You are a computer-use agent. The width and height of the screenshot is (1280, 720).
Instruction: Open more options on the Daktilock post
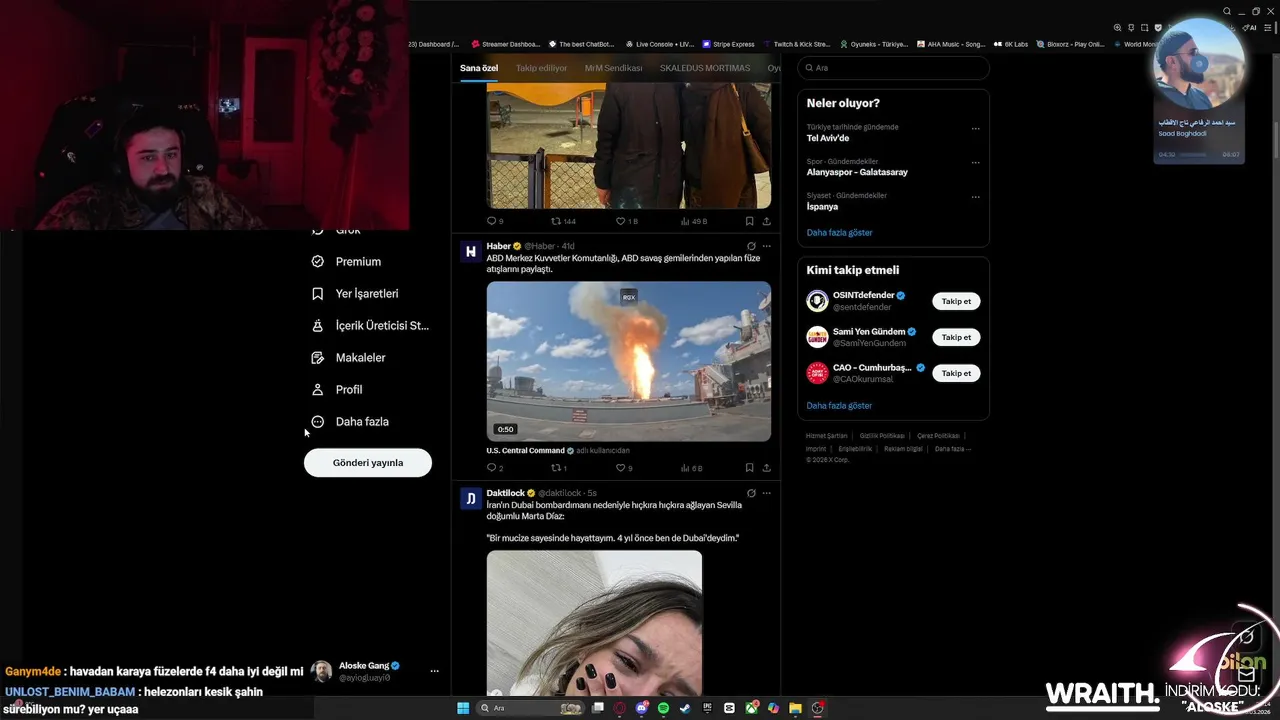point(767,493)
